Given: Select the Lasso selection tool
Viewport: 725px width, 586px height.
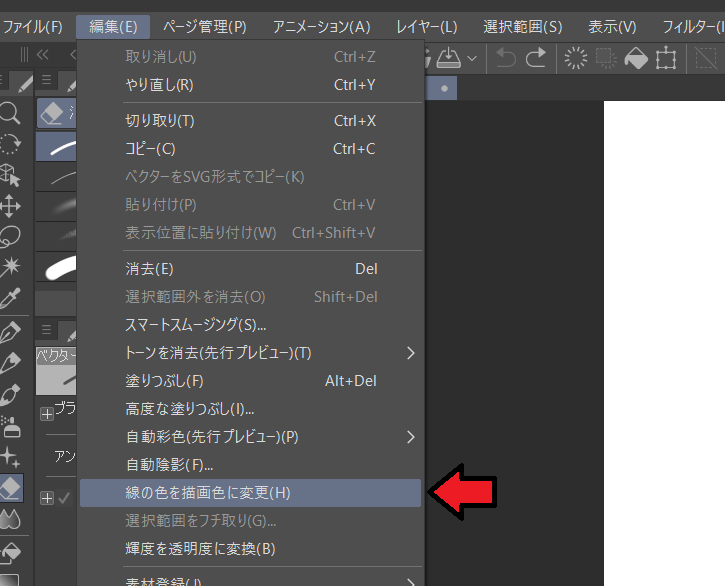Looking at the screenshot, I should coord(10,237).
